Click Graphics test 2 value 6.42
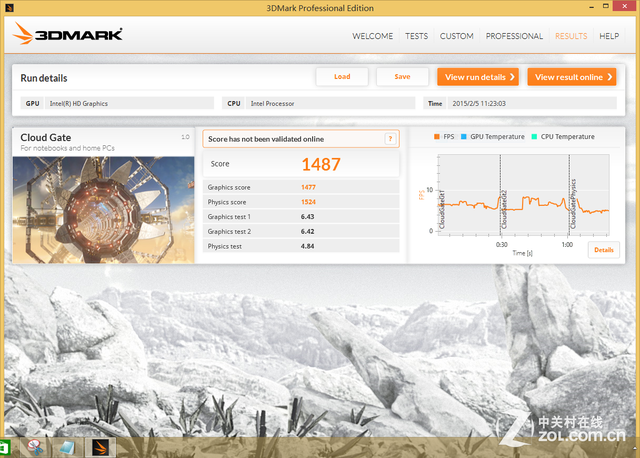 coord(307,231)
